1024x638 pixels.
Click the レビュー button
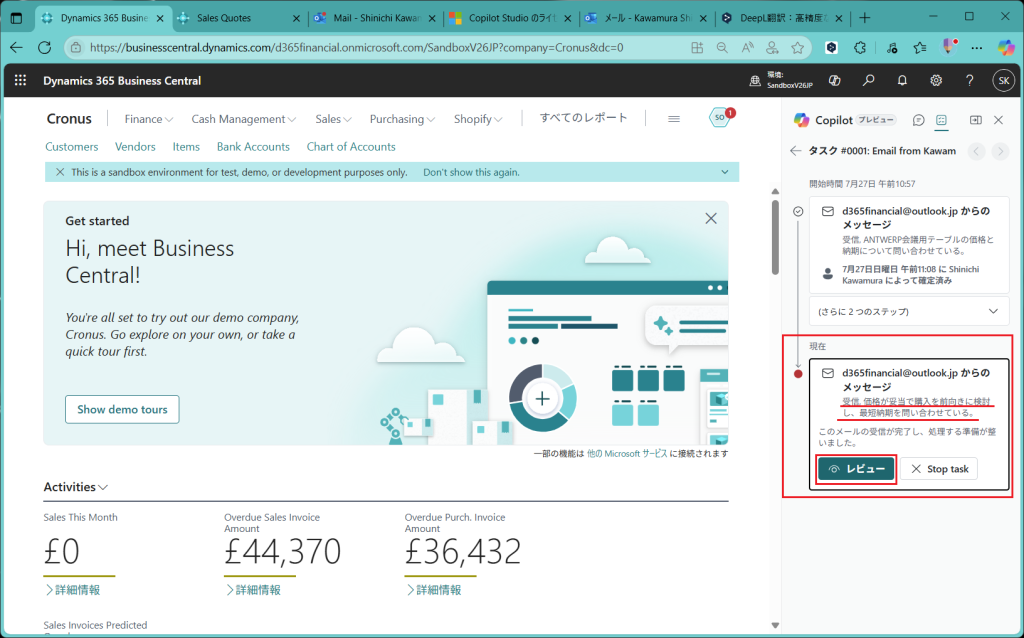(856, 469)
